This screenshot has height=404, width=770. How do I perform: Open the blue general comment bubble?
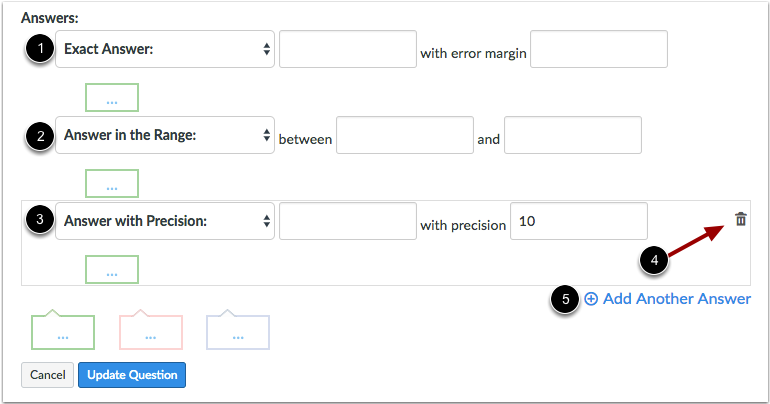point(238,330)
